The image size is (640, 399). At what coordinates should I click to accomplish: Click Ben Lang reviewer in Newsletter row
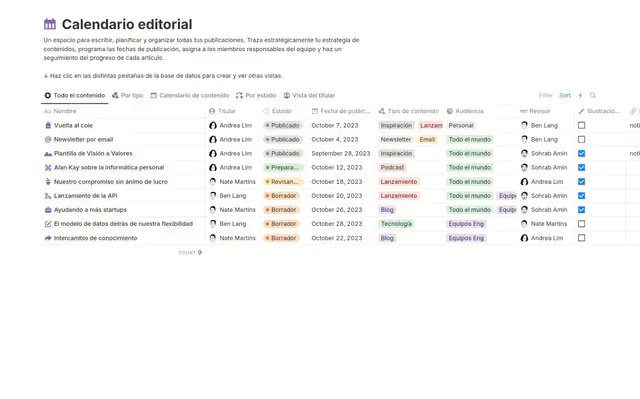pos(539,140)
